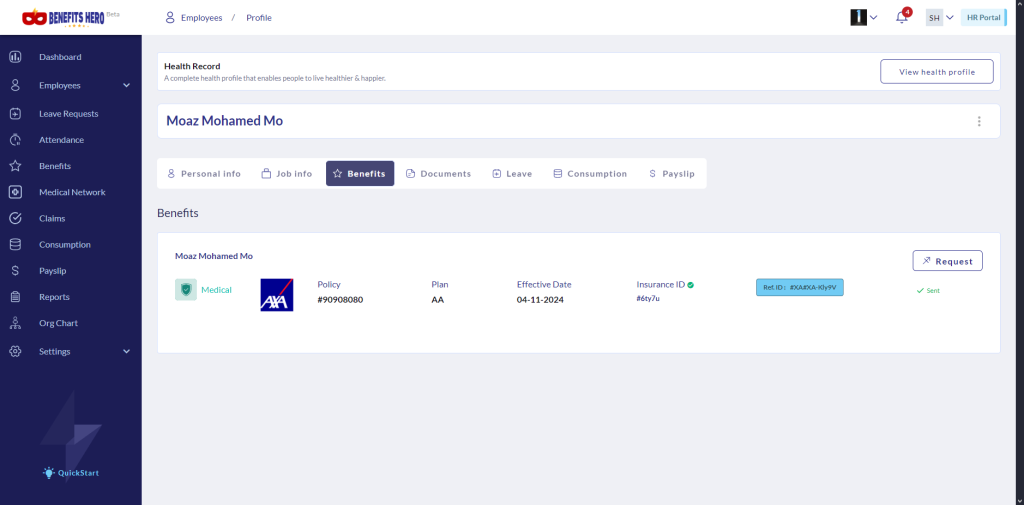1024x505 pixels.
Task: Click the Medical Network icon
Action: 16,192
